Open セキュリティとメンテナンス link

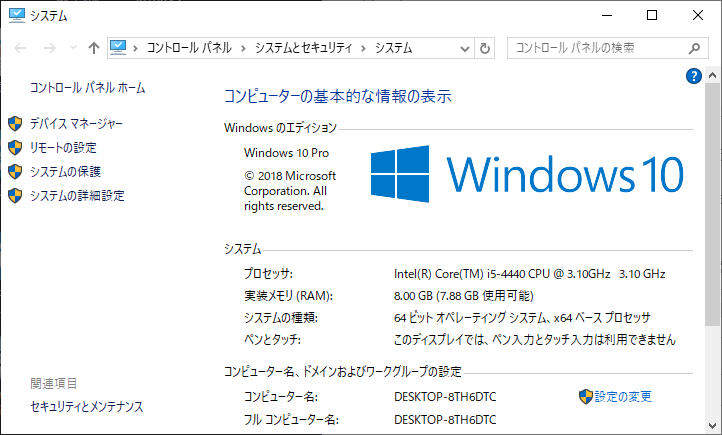[x=87, y=406]
